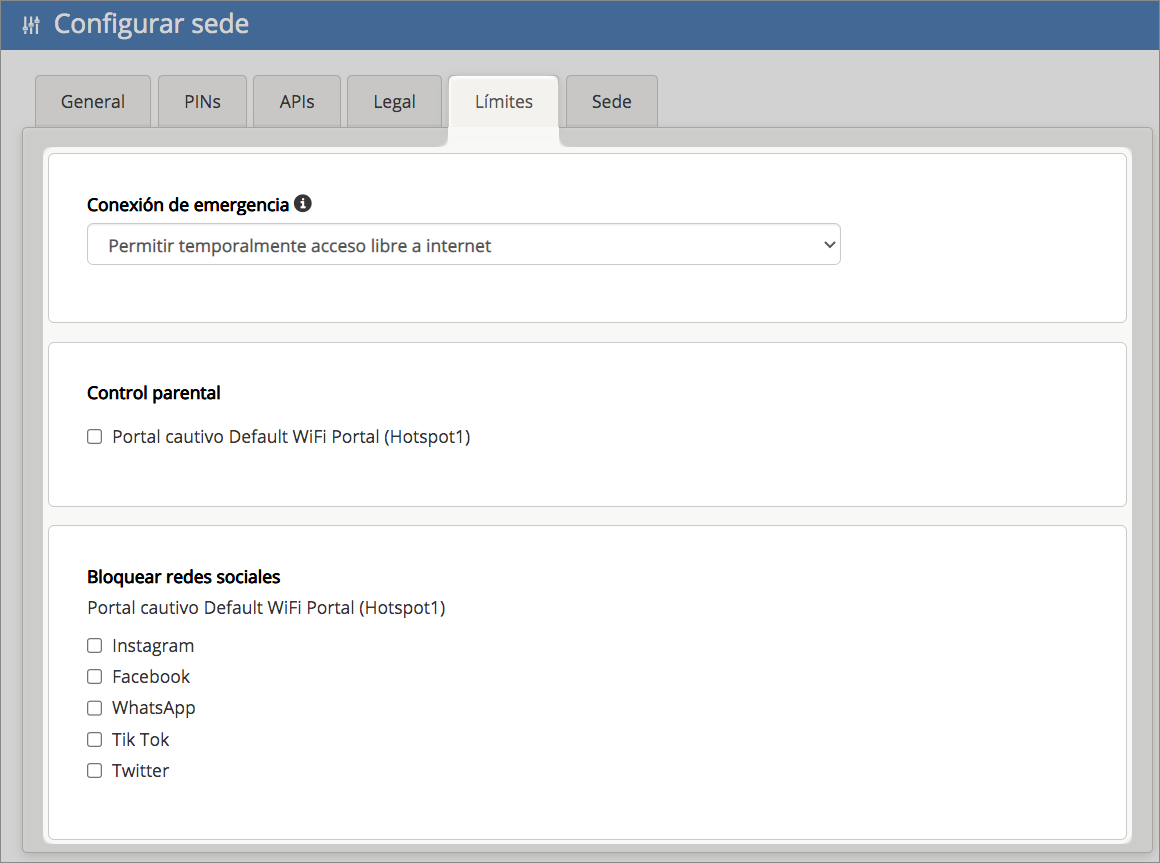Switch to the PINs tab

coord(202,102)
